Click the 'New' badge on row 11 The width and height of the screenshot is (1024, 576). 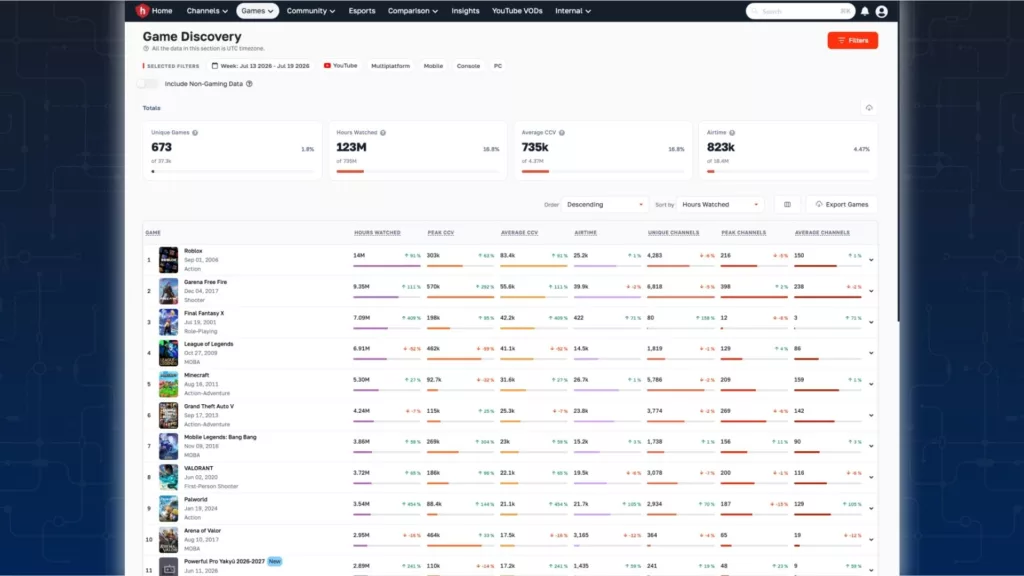tap(274, 561)
